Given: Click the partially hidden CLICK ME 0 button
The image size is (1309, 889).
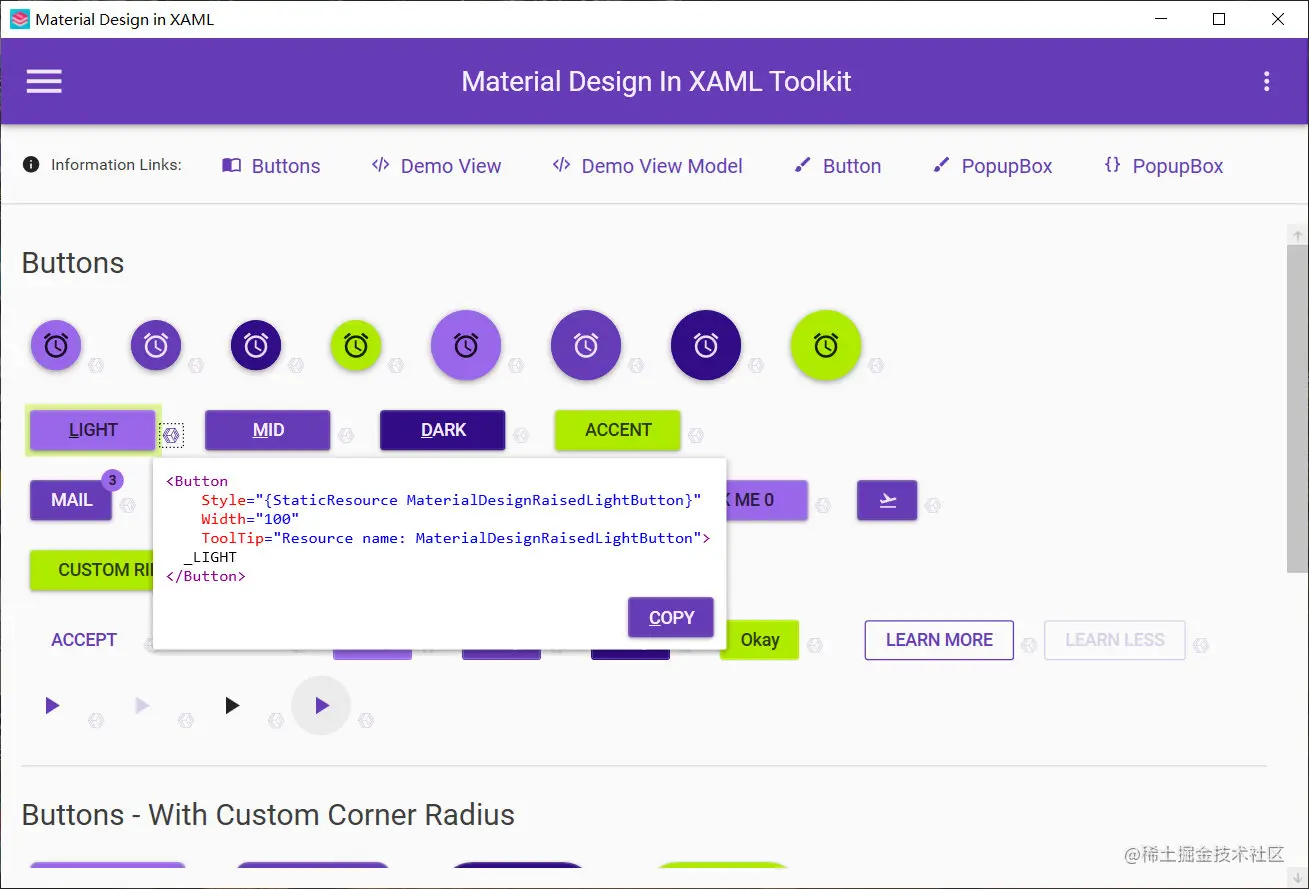Looking at the screenshot, I should click(767, 500).
